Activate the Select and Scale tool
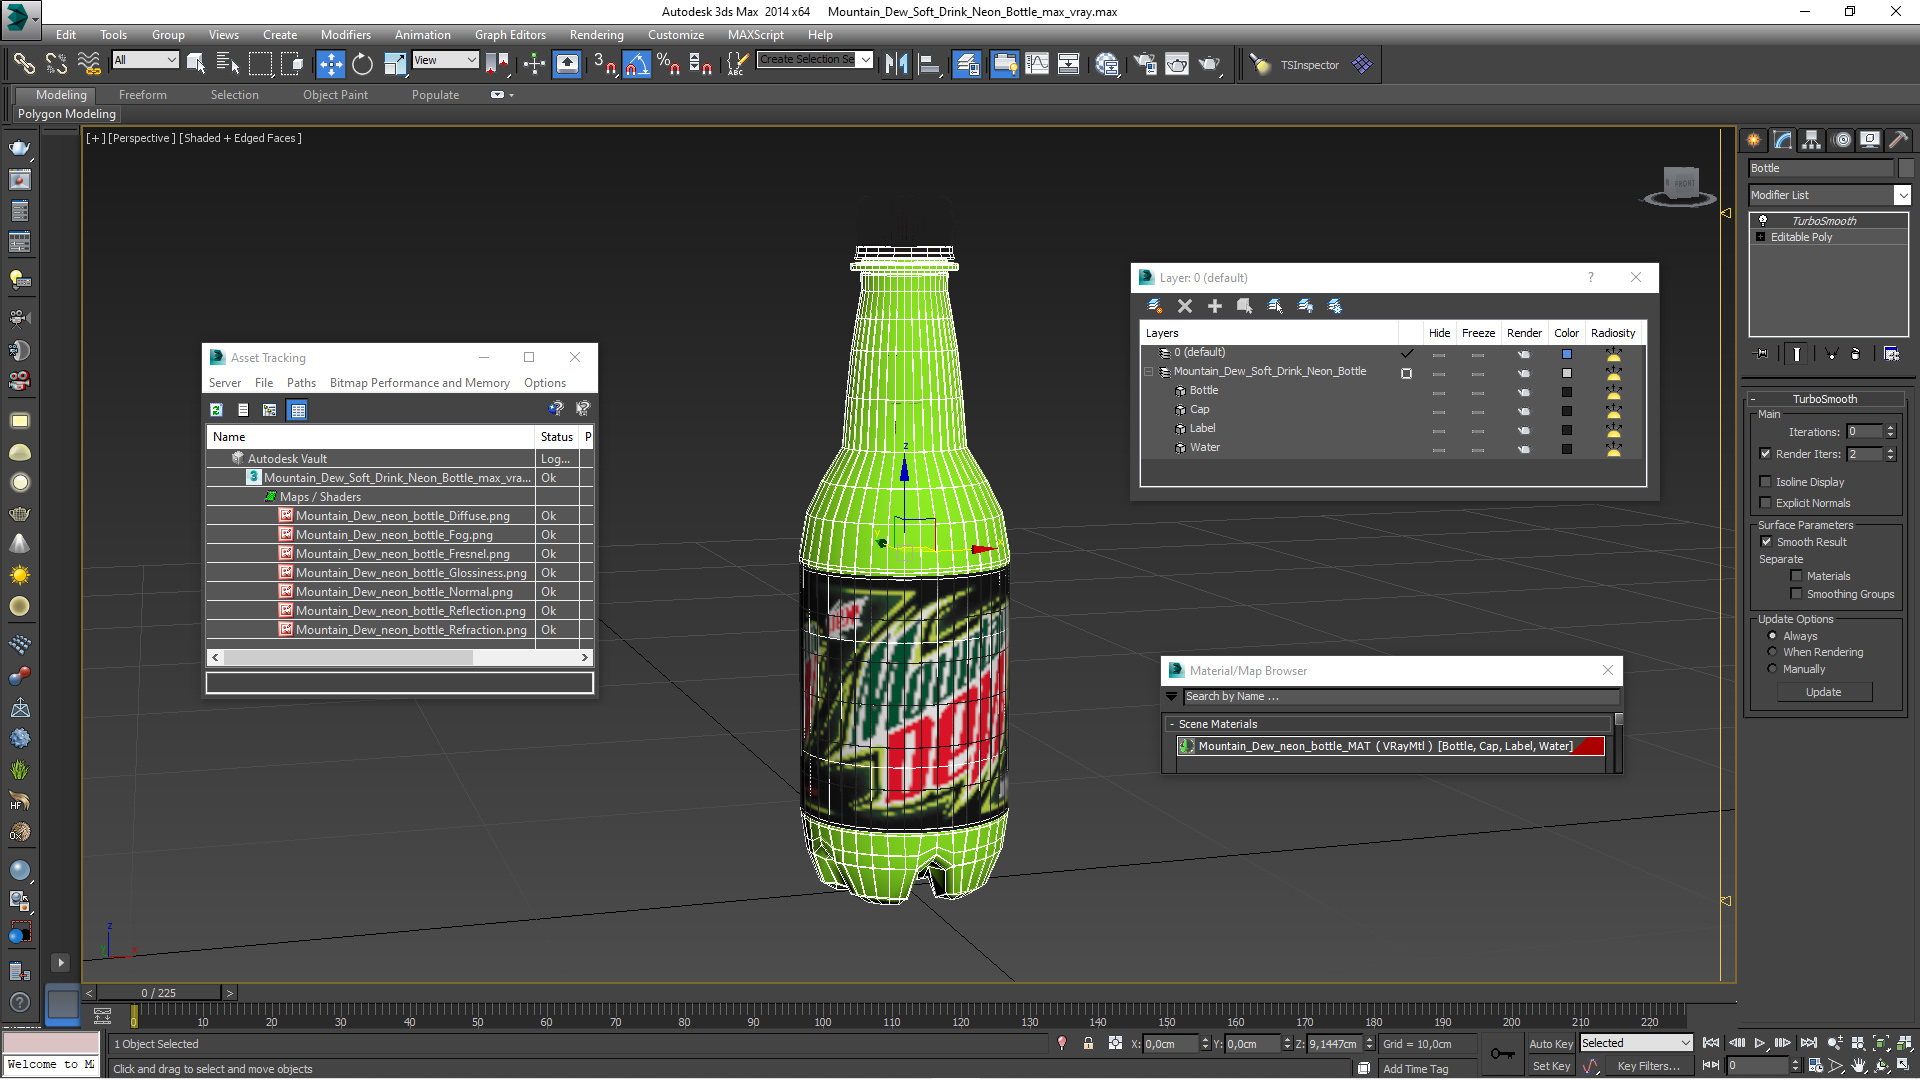 click(x=395, y=64)
